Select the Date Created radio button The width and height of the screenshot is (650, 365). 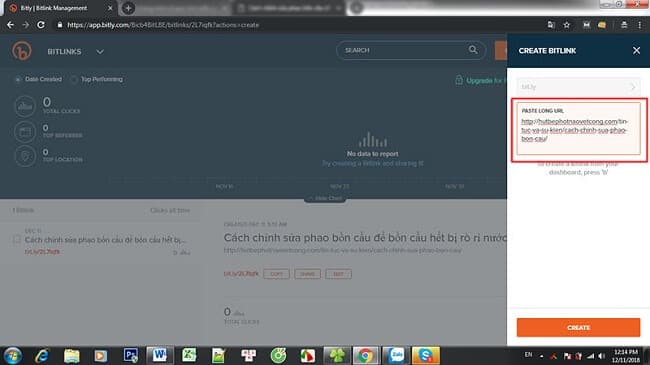(18, 79)
